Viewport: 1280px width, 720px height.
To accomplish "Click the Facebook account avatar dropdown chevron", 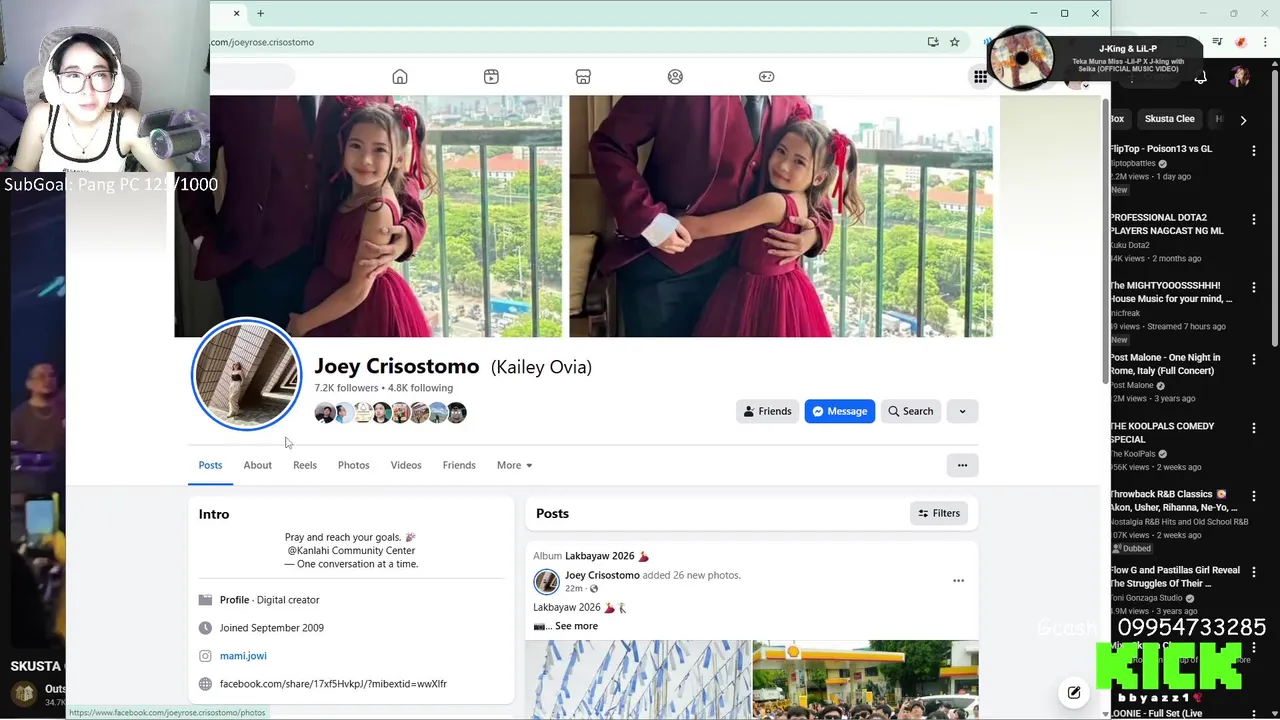I will (x=1086, y=86).
